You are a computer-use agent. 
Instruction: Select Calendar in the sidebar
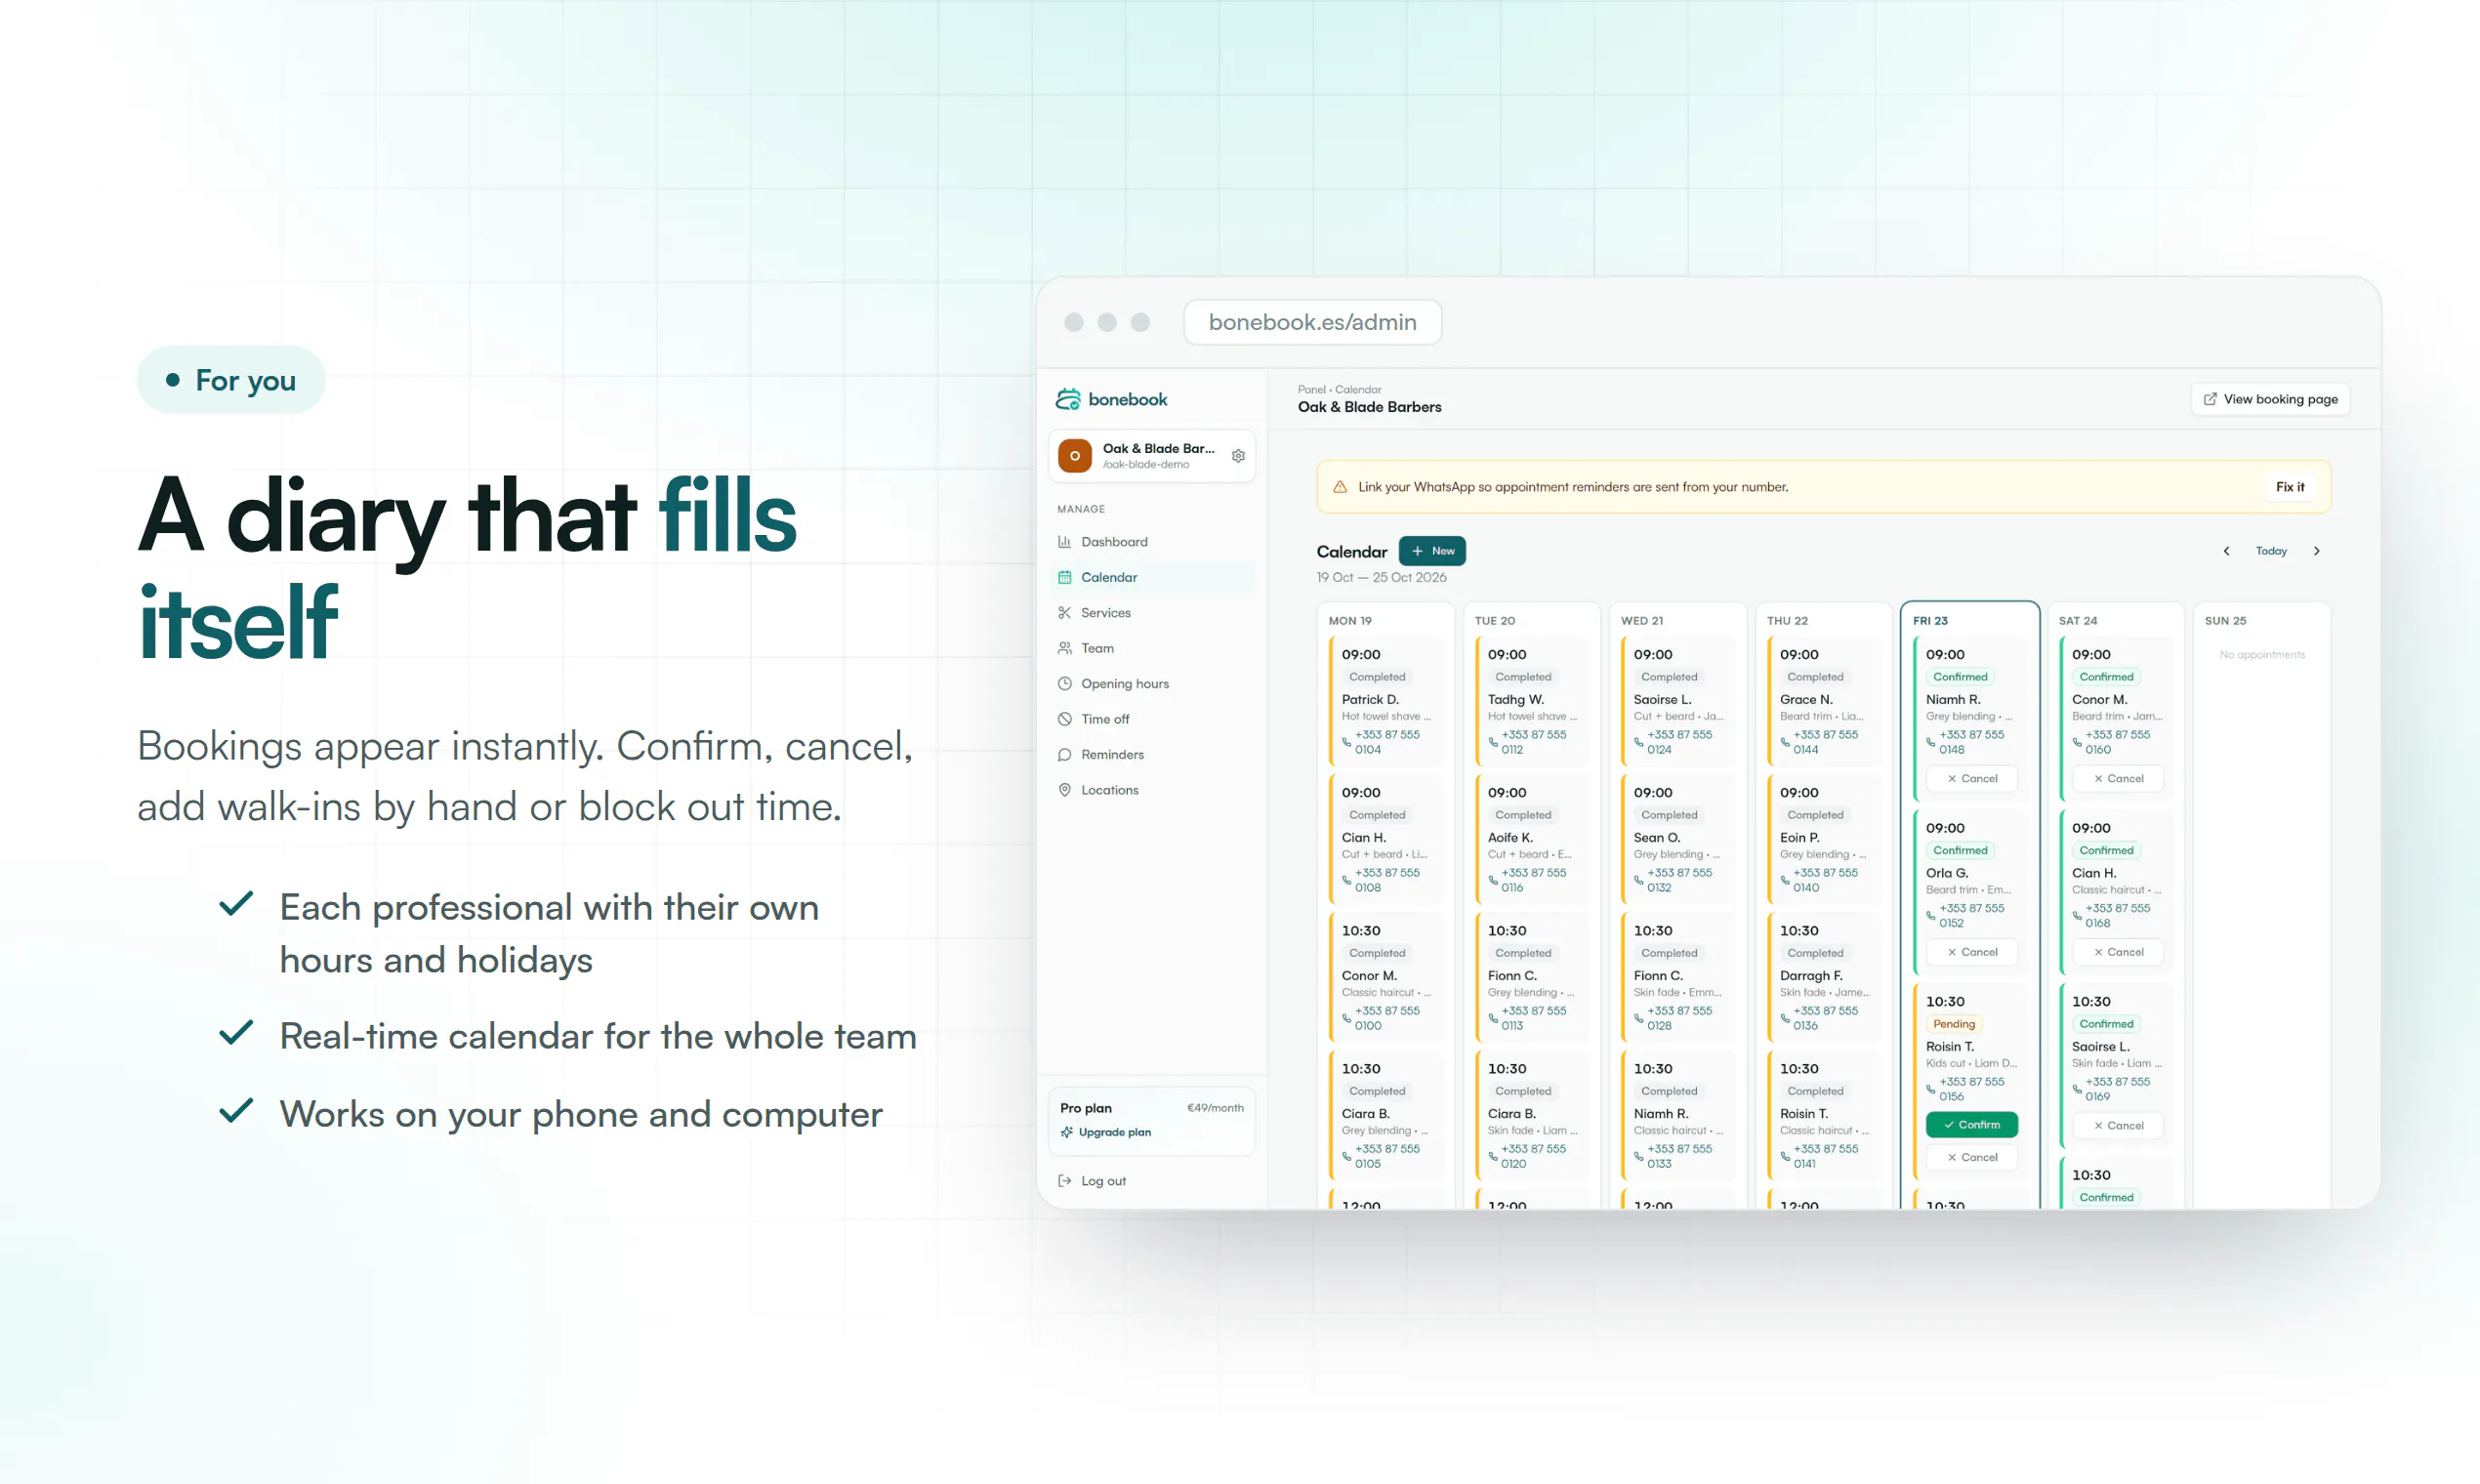[1153, 577]
